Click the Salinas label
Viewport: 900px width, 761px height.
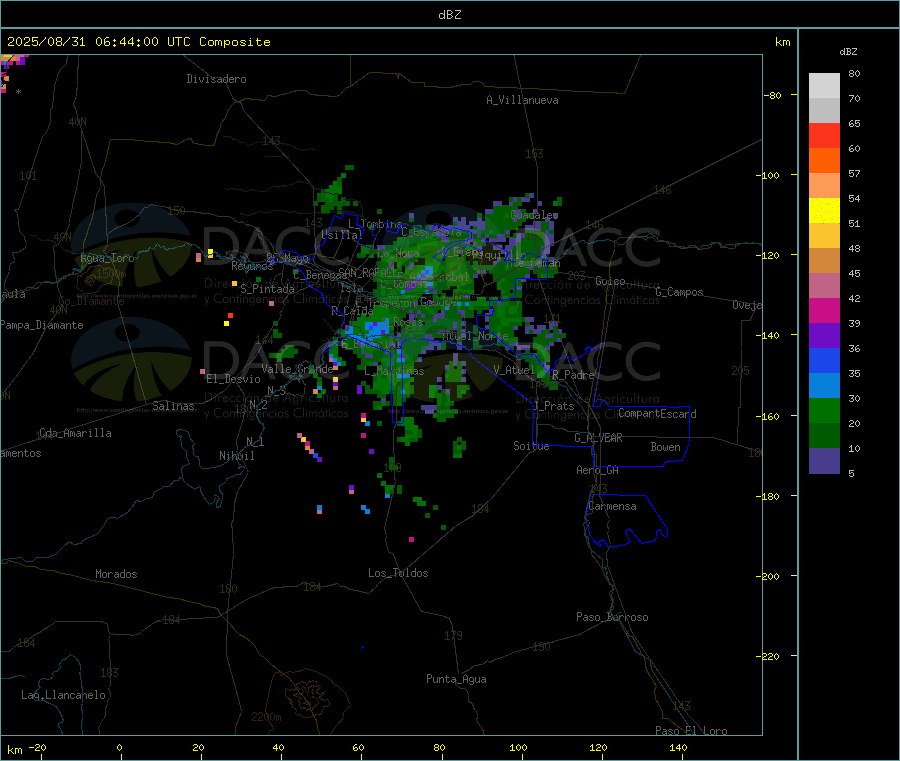173,406
